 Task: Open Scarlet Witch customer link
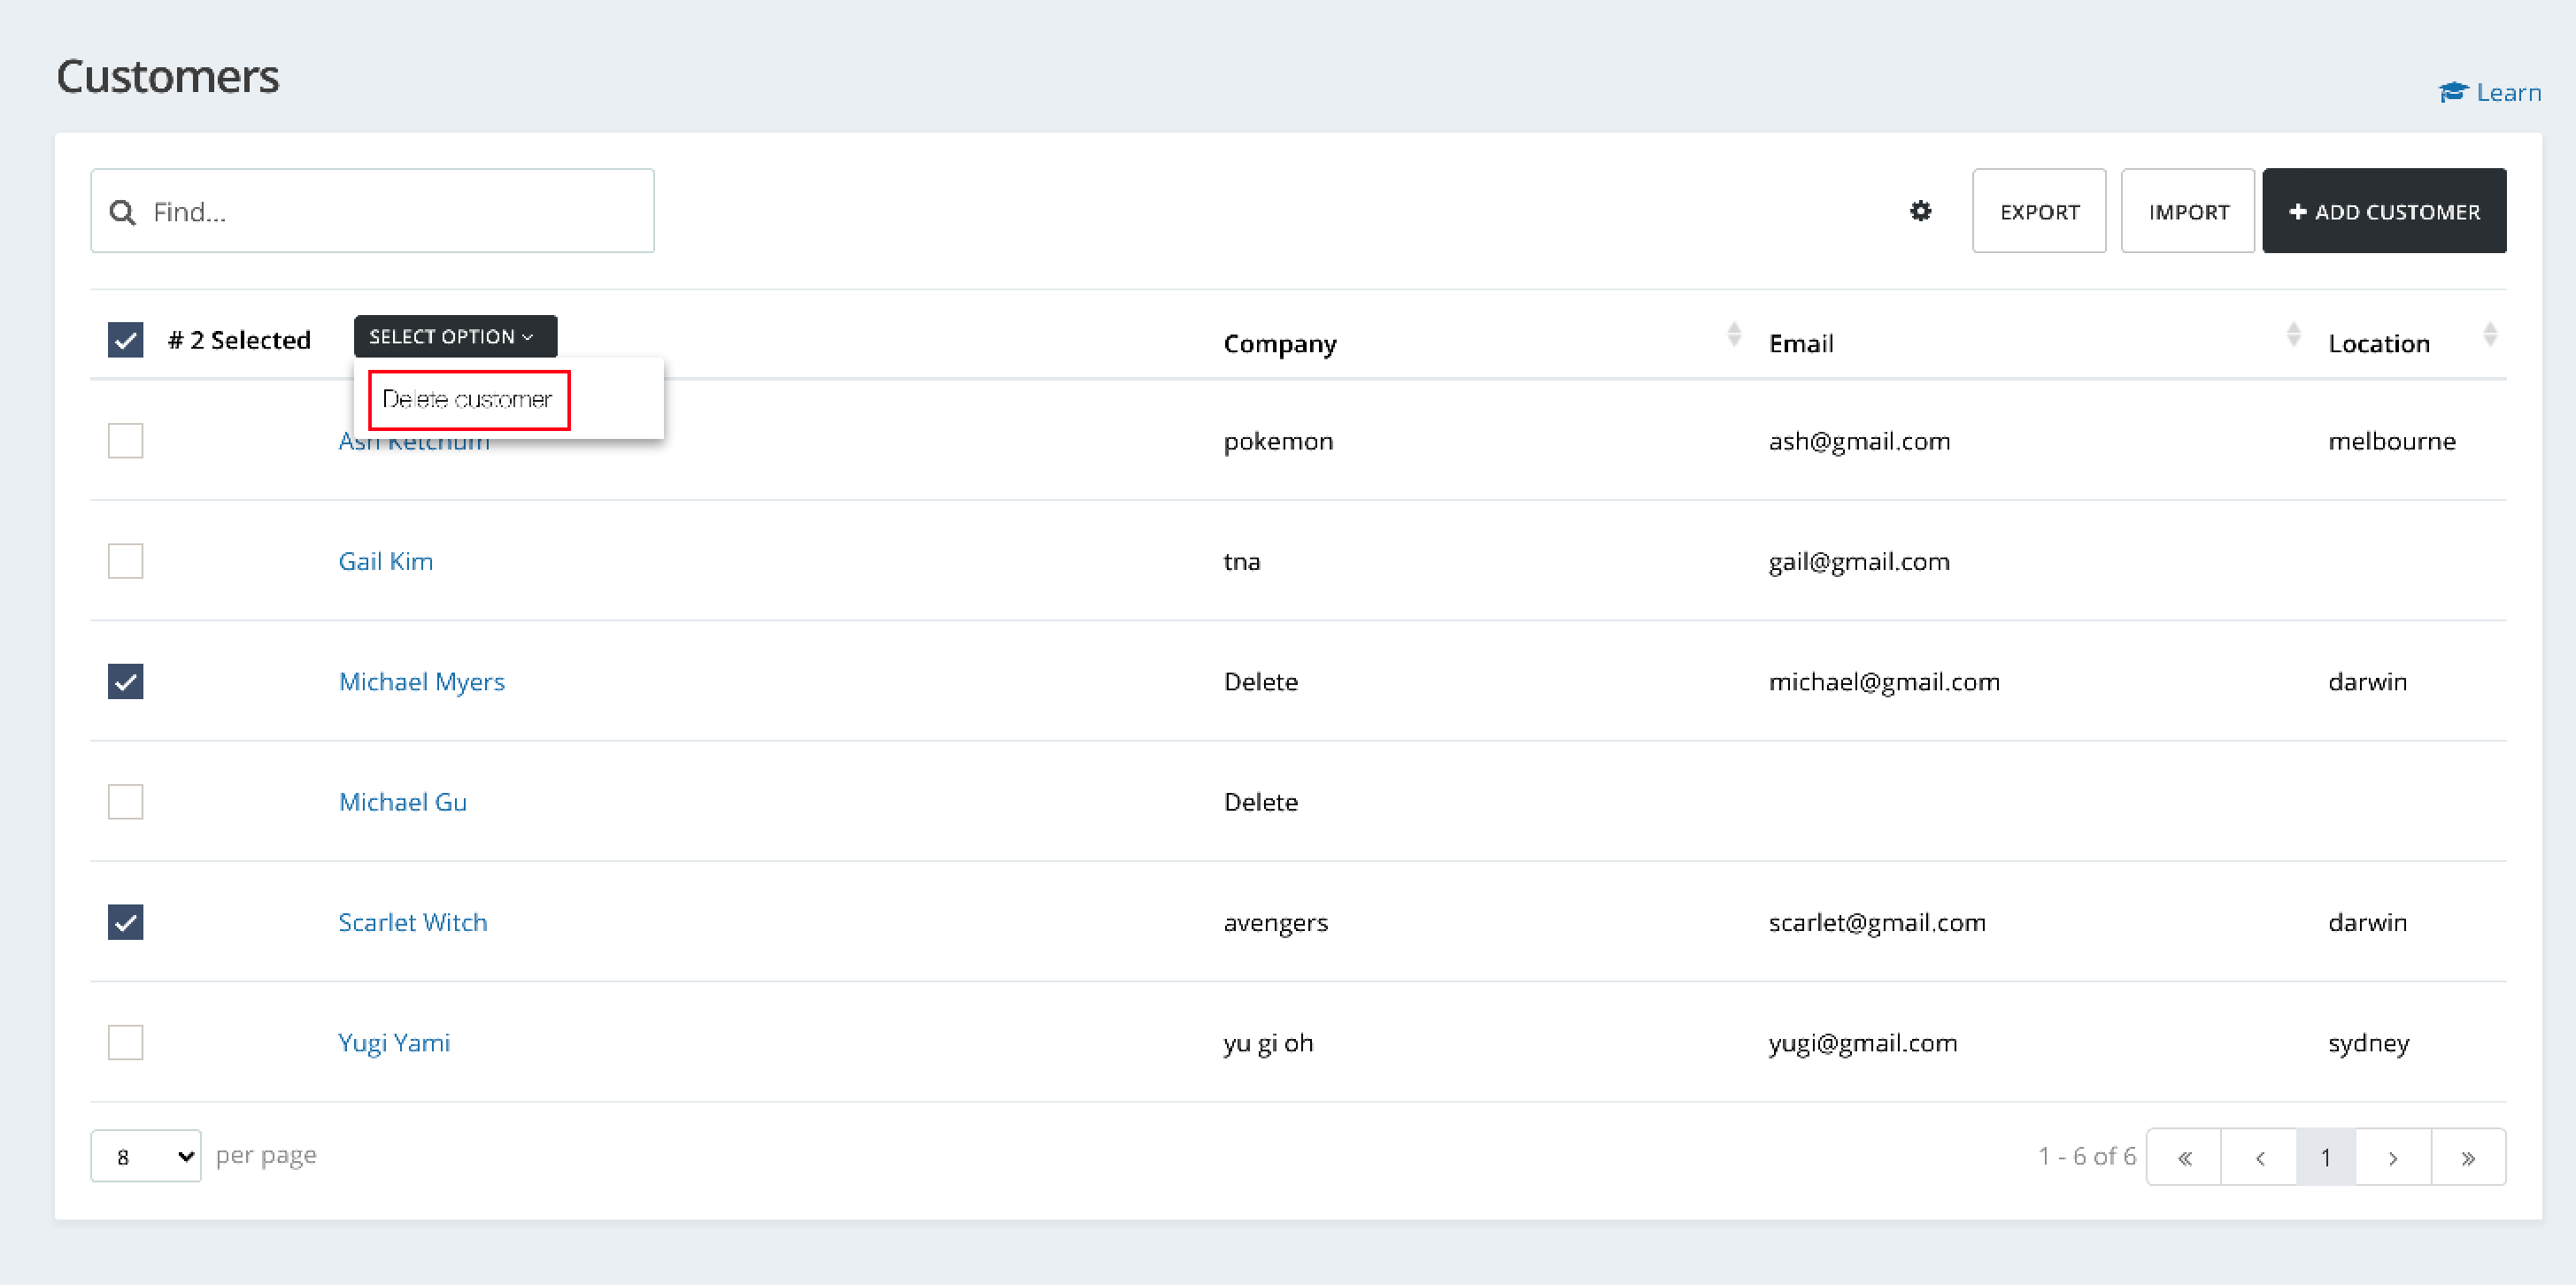(413, 922)
